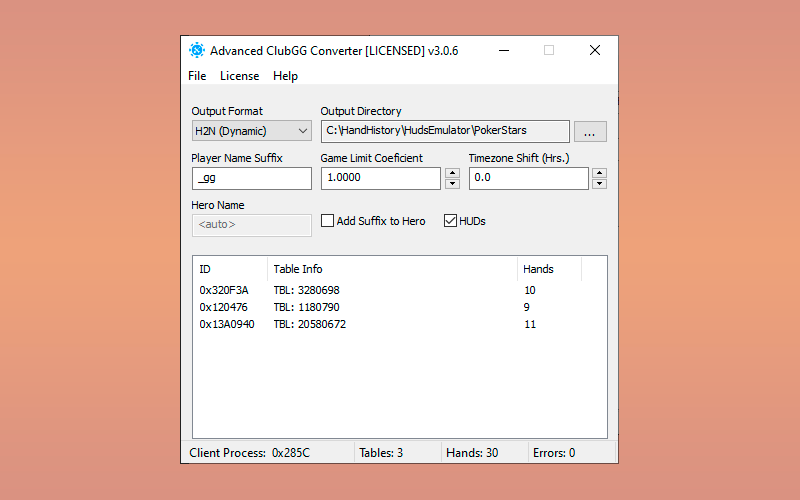The width and height of the screenshot is (800, 500).
Task: Close the converter window
Action: coord(595,51)
